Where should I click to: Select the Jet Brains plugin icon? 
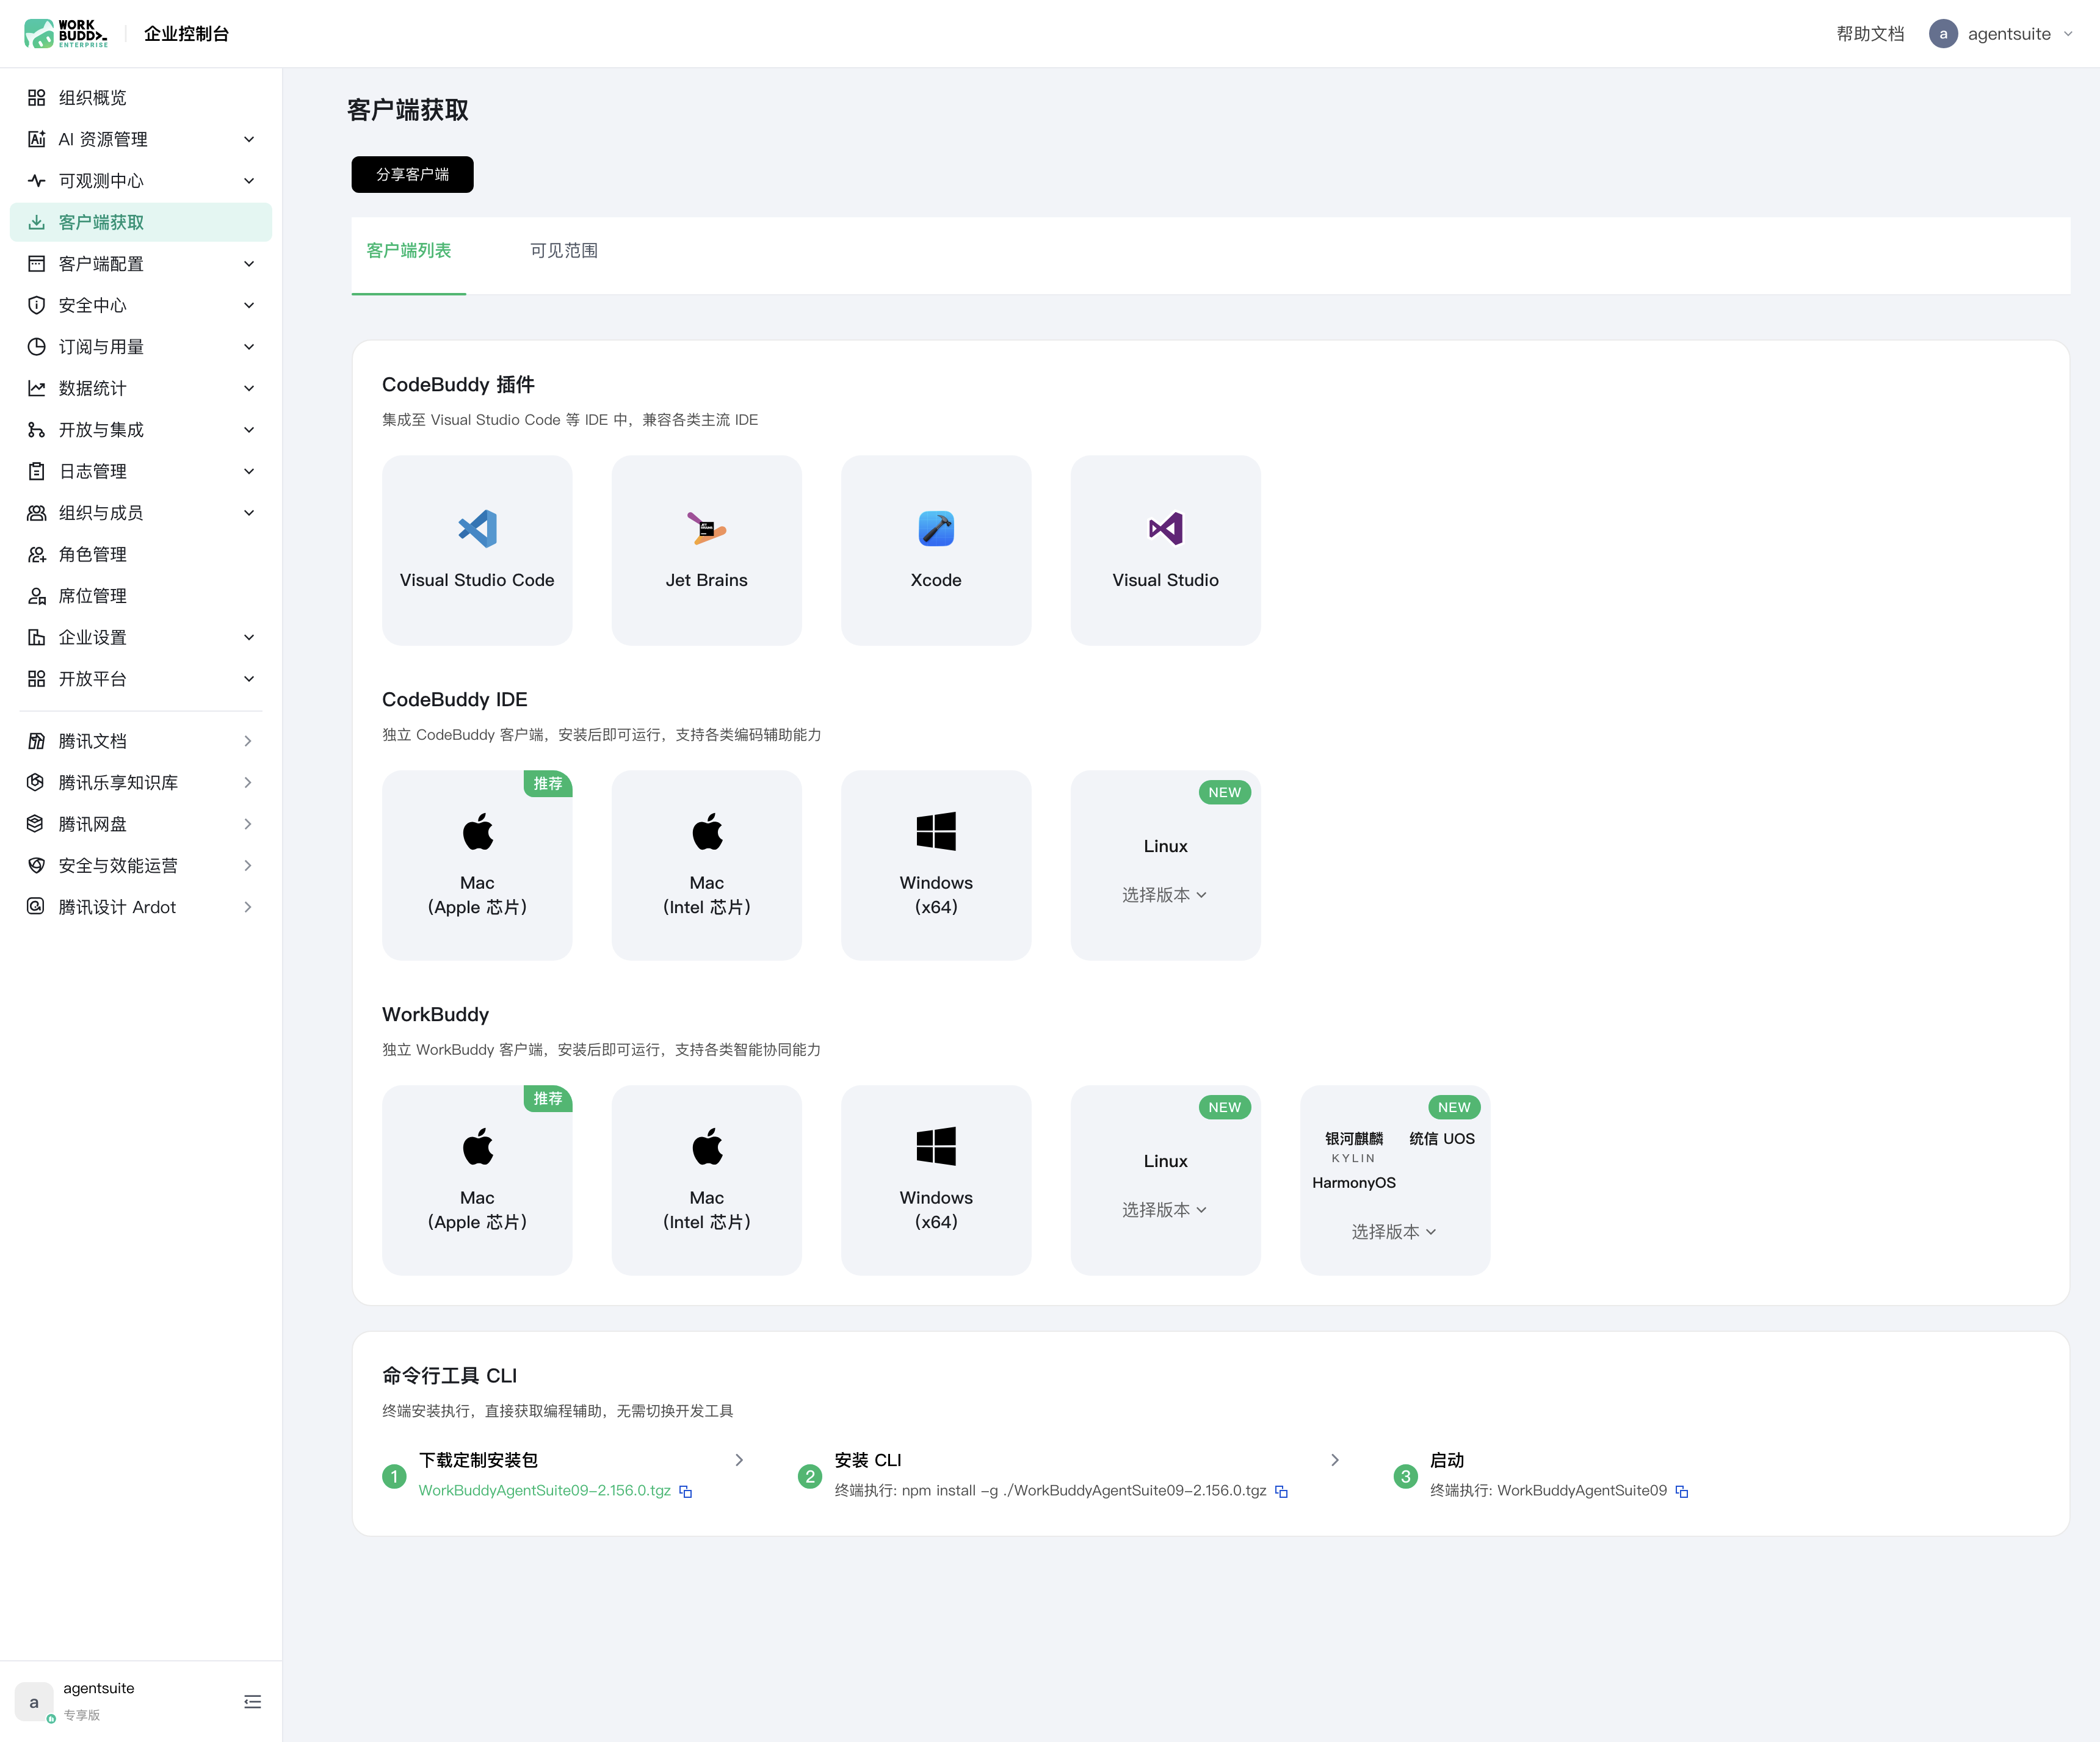(706, 528)
